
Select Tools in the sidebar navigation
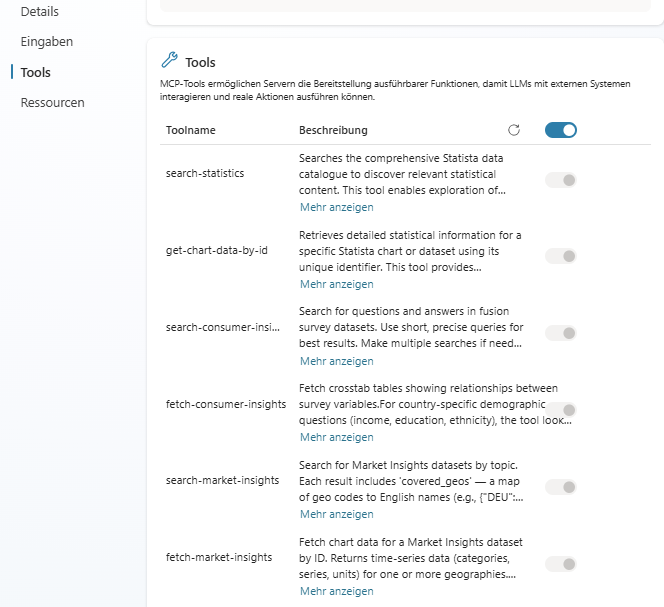(x=36, y=72)
